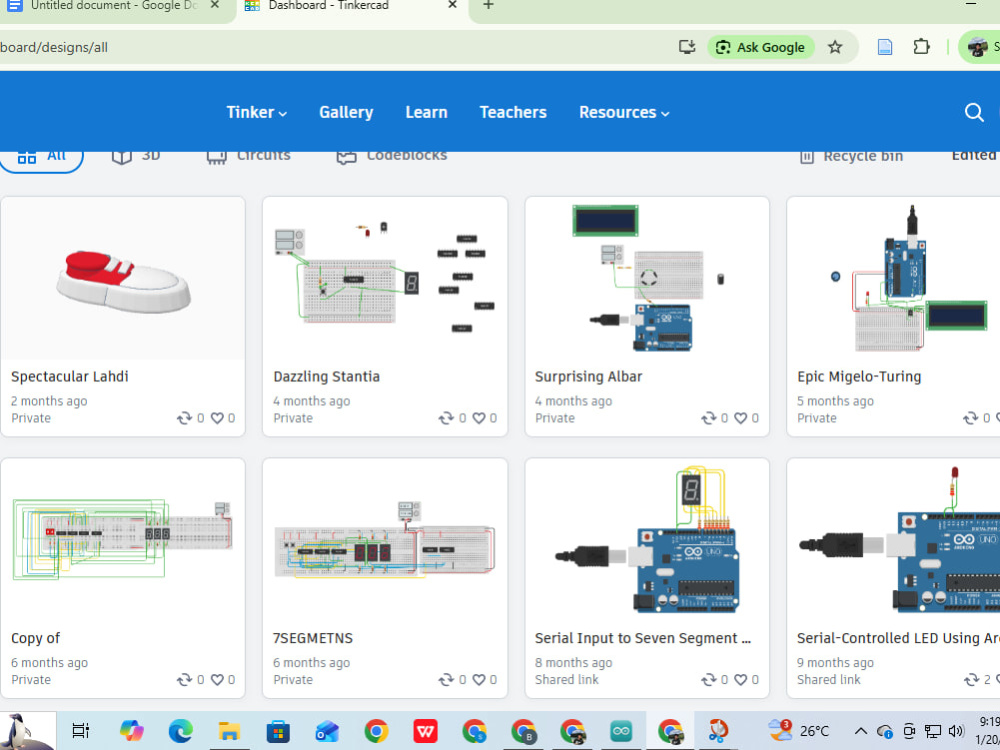Click the volume speaker tray icon

[x=956, y=731]
